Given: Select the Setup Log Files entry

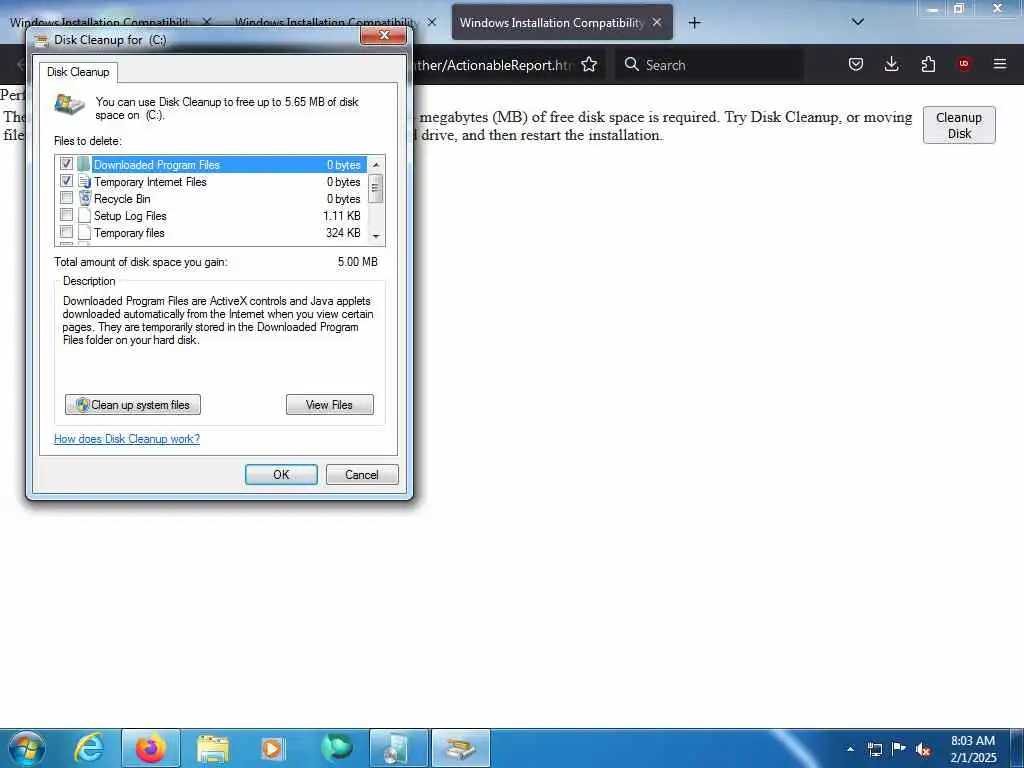Looking at the screenshot, I should tap(211, 216).
